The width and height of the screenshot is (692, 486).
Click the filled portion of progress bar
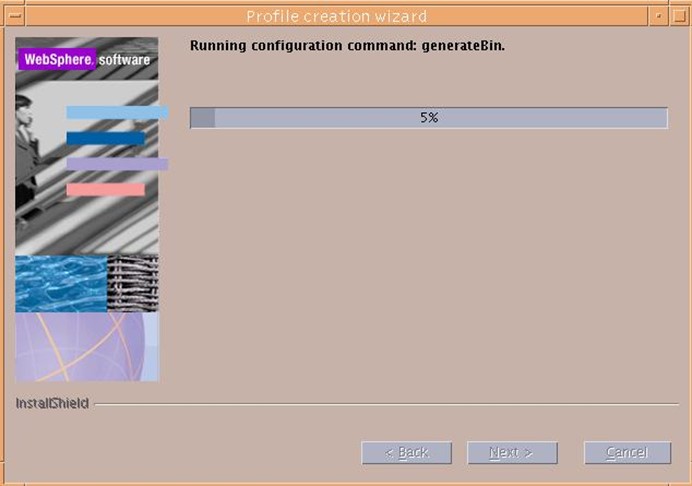pos(203,118)
